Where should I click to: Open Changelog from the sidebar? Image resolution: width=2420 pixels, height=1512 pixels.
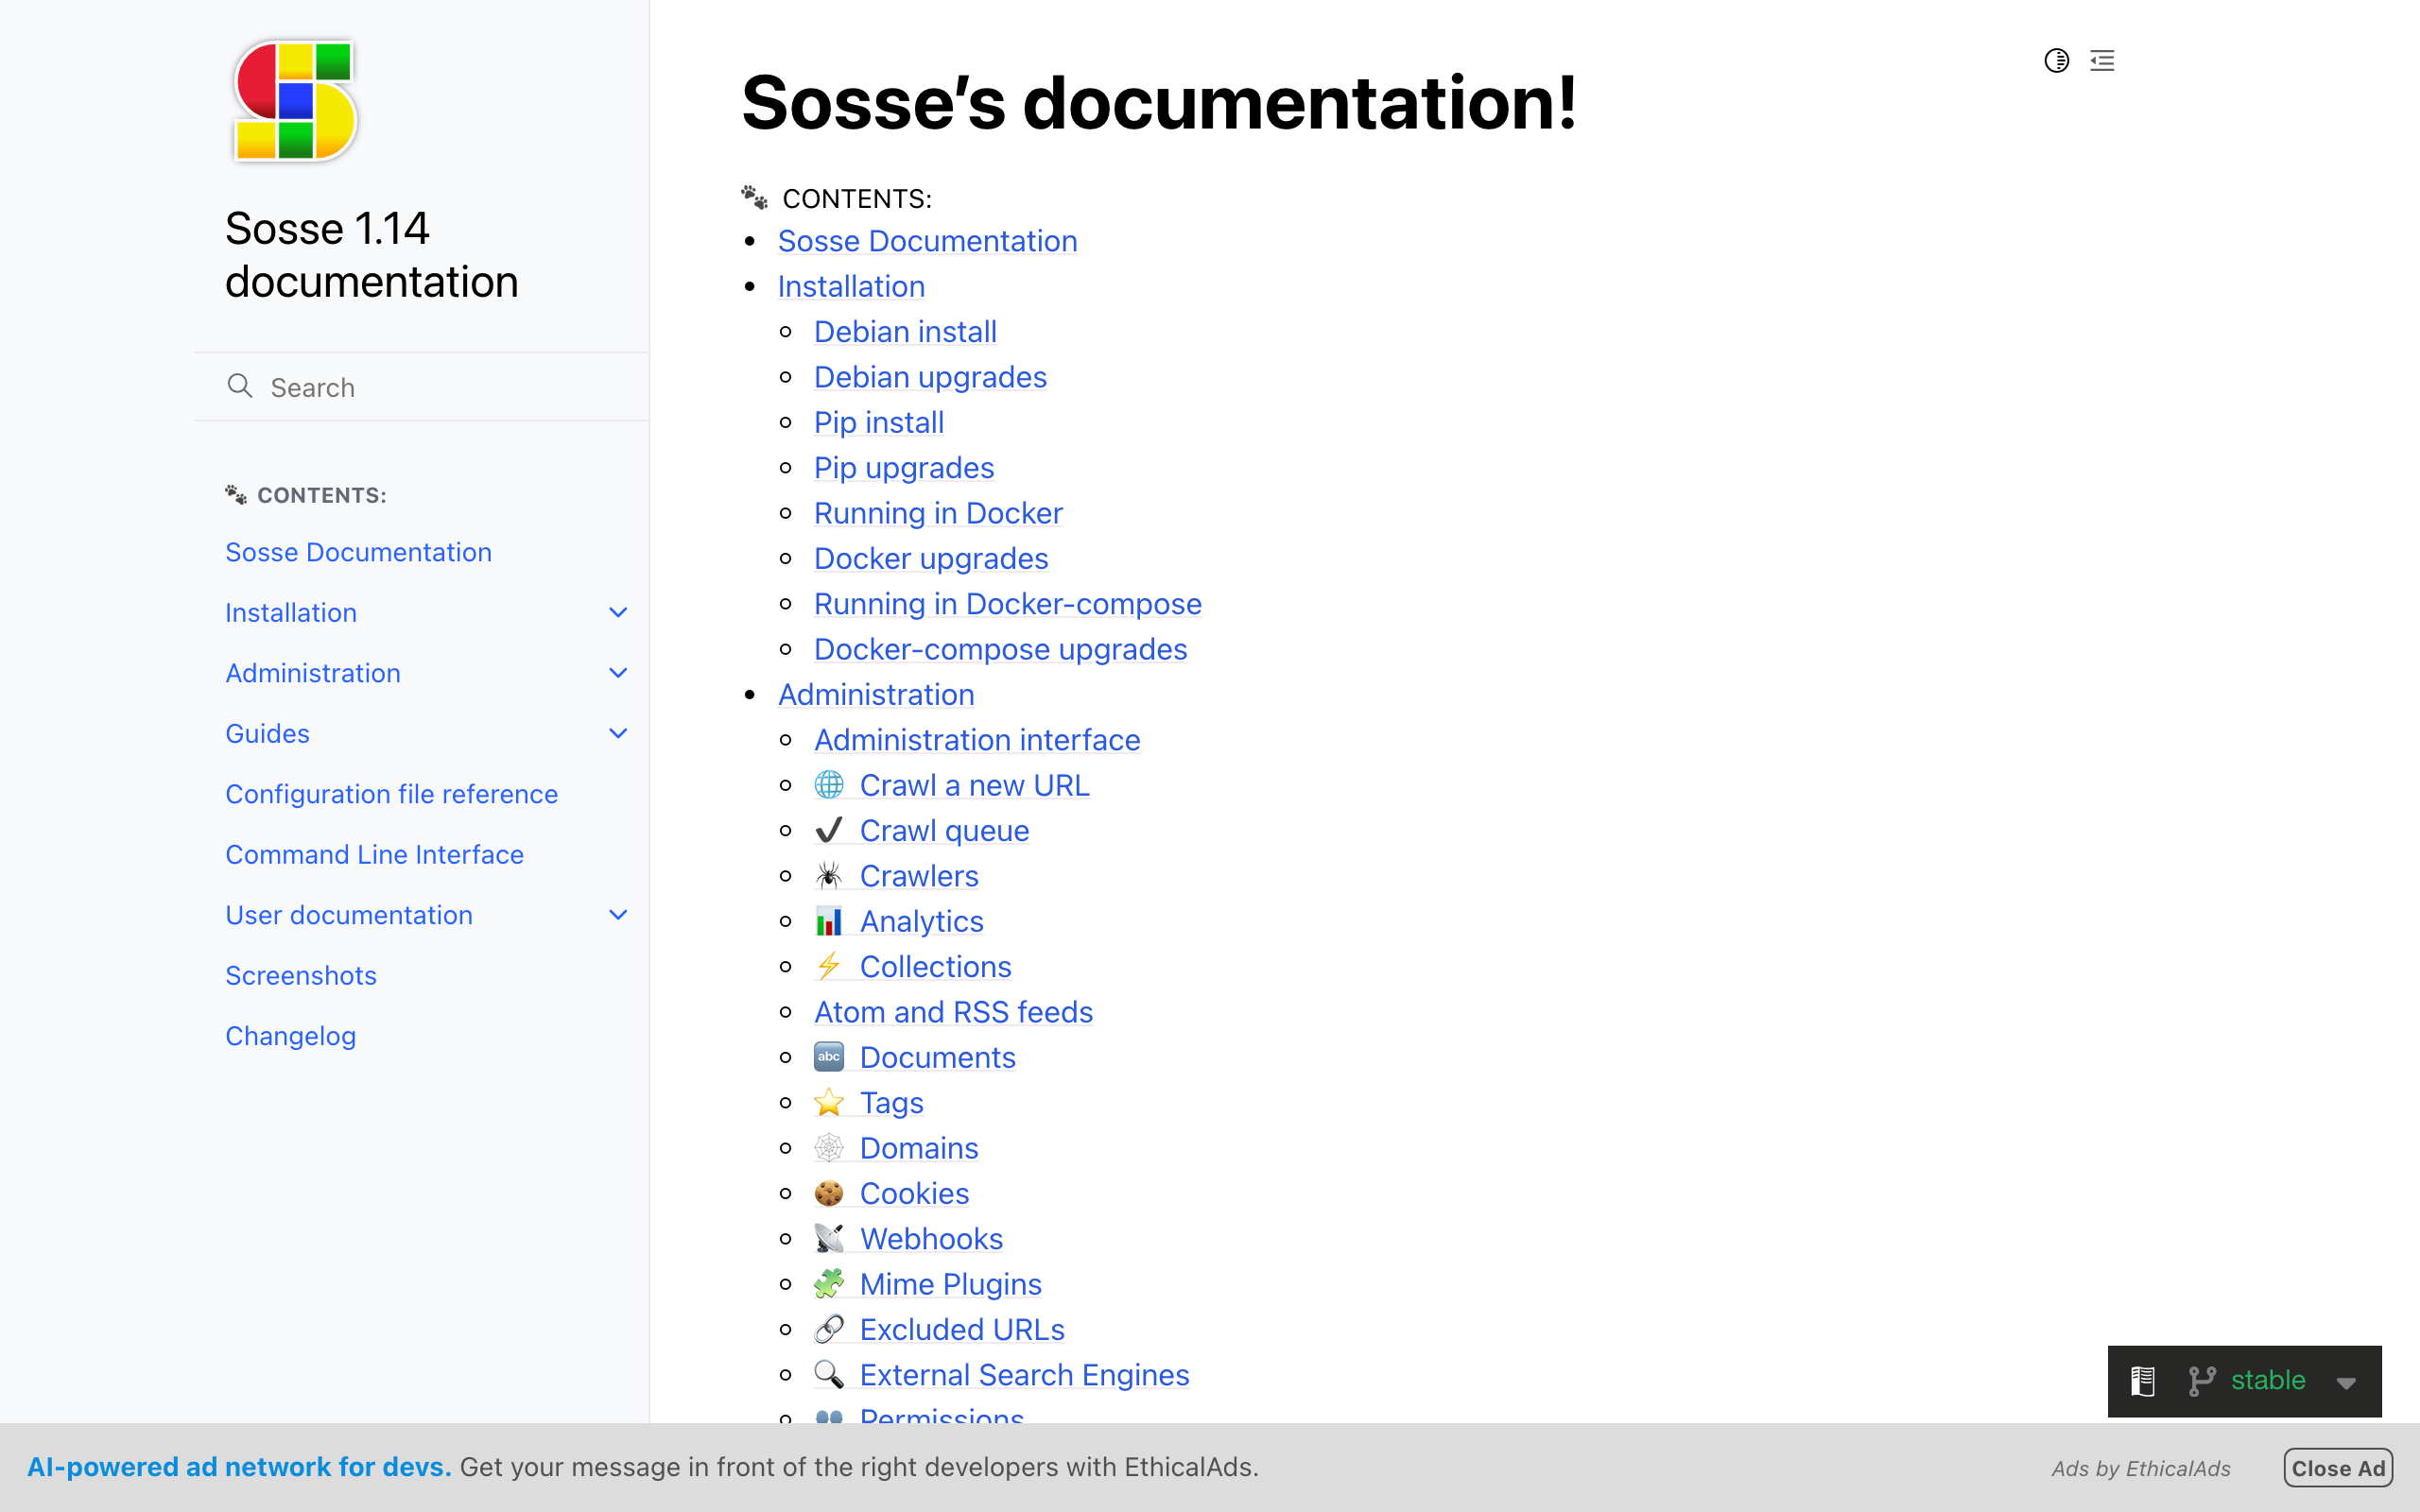coord(290,1036)
